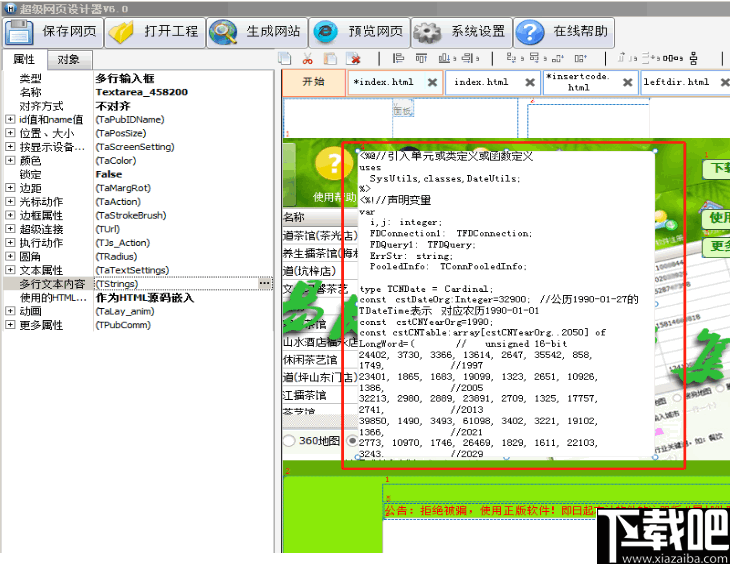Expand the 执行动作 property group
This screenshot has height=564, width=732.
10,243
